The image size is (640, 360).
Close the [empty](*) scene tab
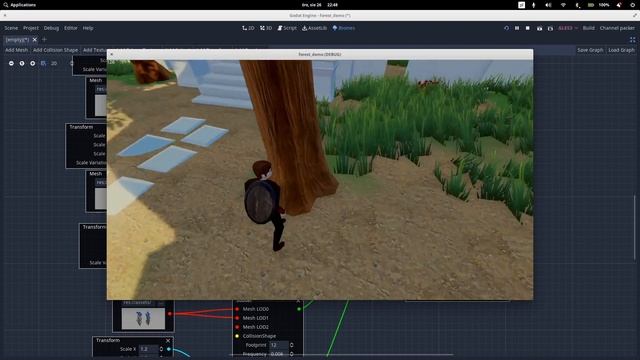click(35, 40)
